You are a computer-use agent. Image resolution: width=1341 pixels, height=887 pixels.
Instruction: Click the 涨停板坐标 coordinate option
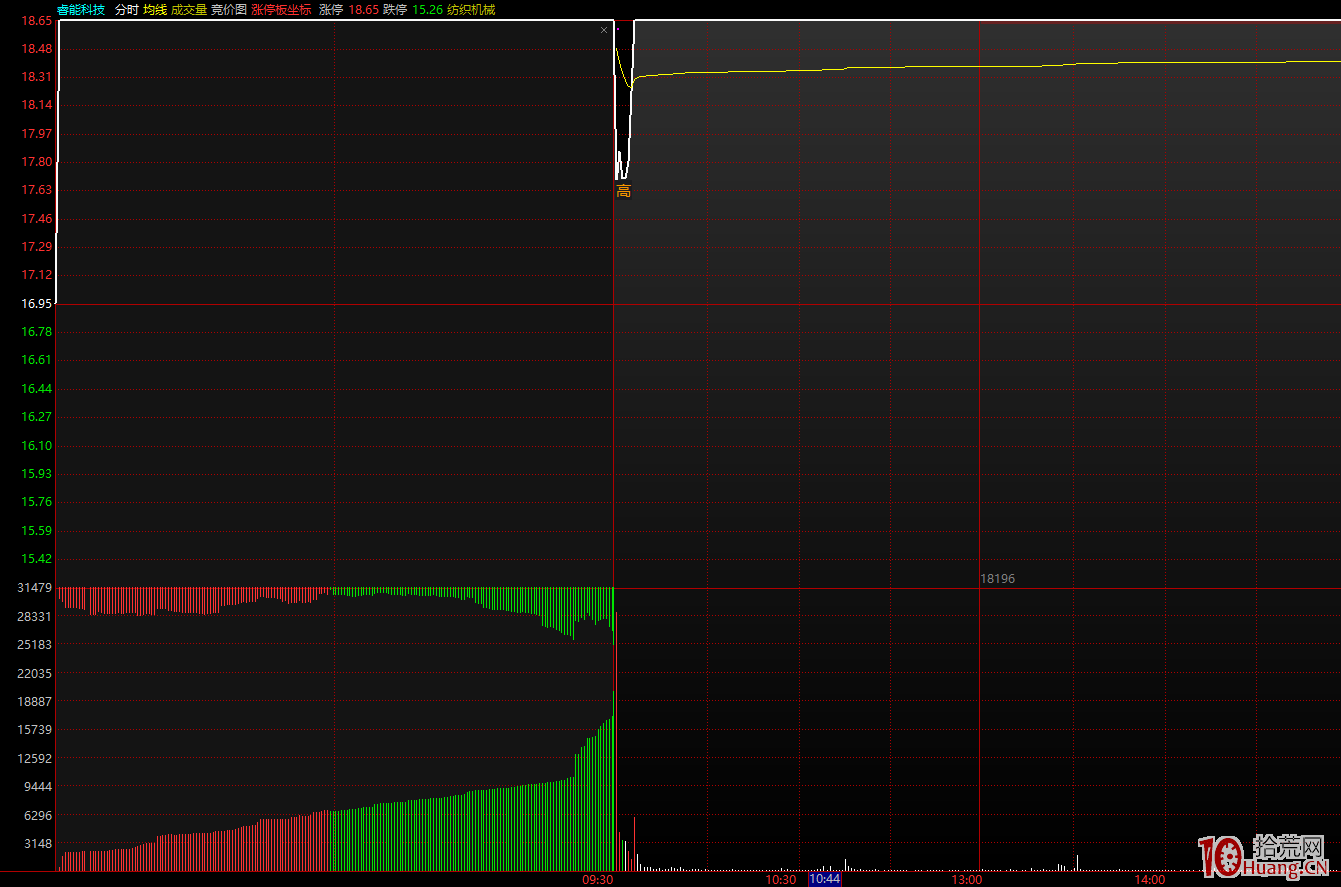[x=281, y=9]
